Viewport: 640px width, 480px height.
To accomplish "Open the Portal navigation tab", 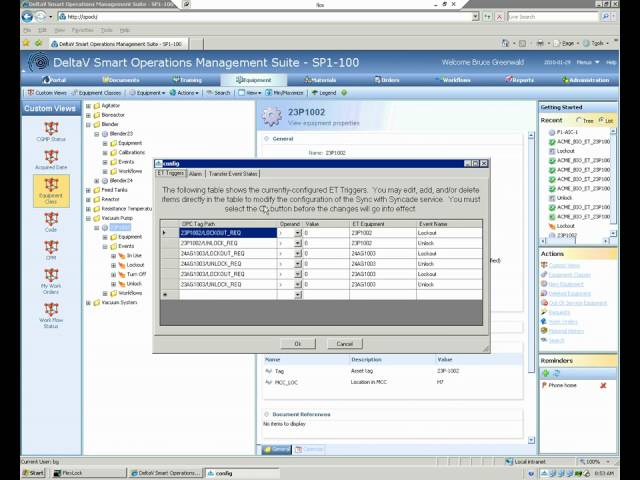I will 54,80.
